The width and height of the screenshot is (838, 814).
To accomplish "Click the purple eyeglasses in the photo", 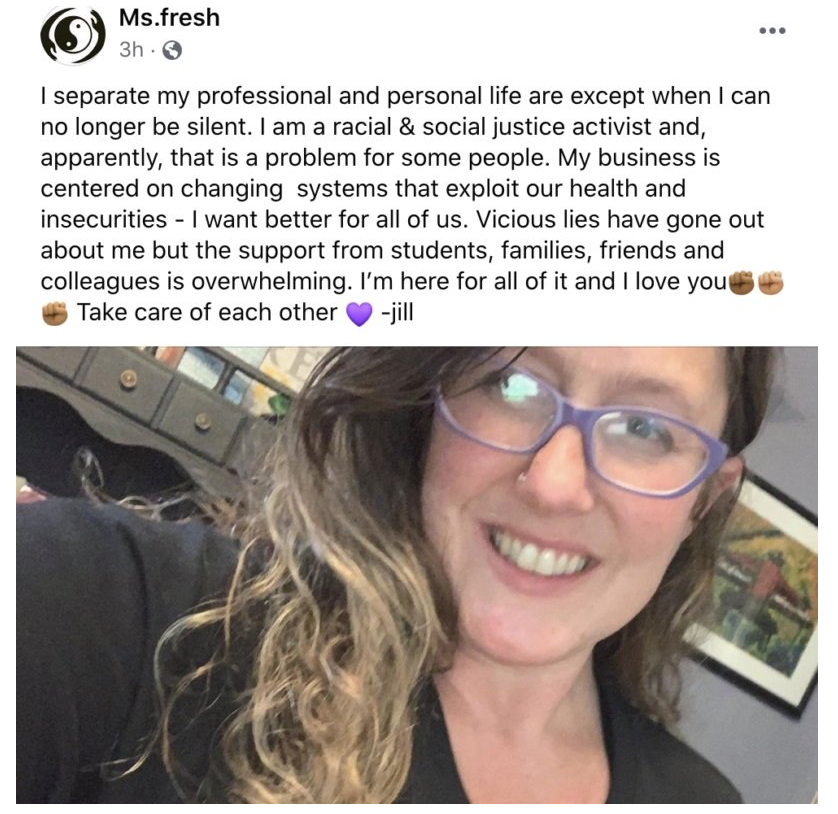I will tap(580, 428).
